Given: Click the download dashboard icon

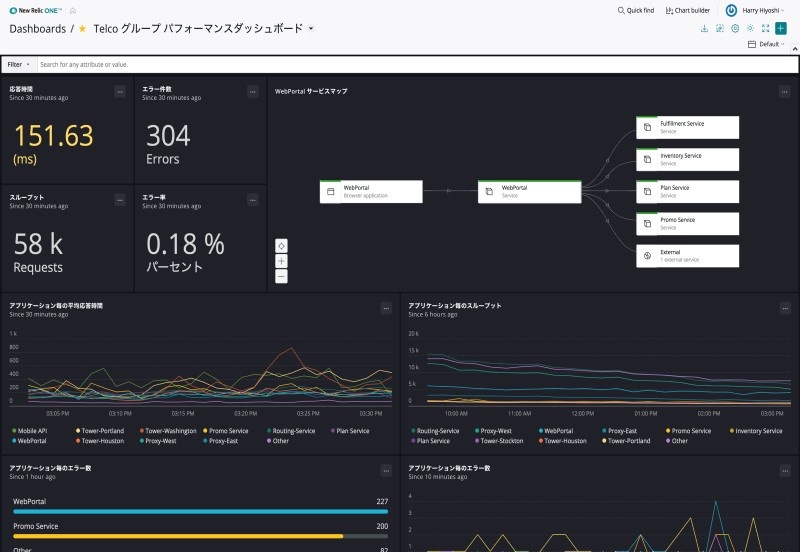Looking at the screenshot, I should click(705, 29).
